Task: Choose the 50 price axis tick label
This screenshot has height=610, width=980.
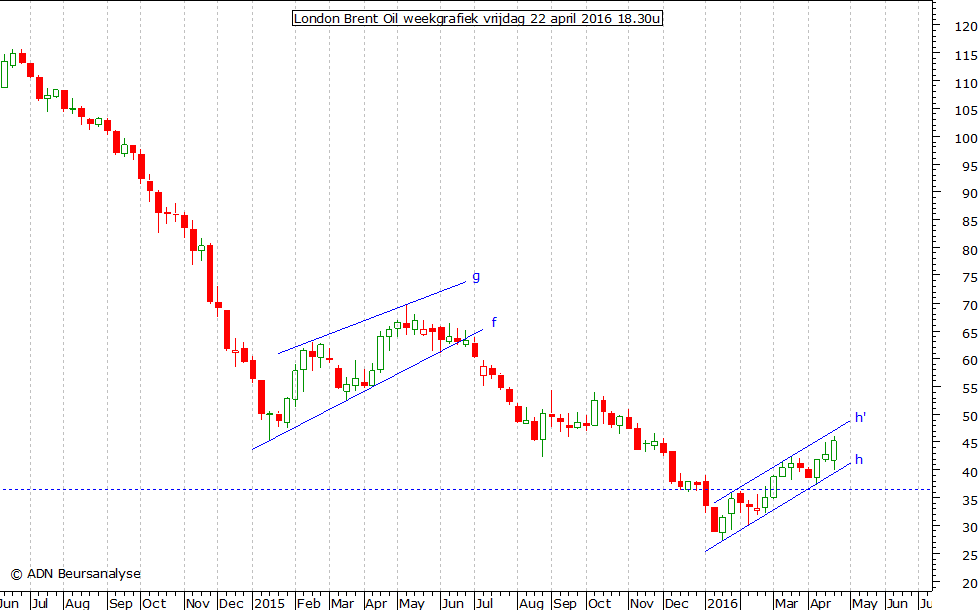Action: pos(969,416)
